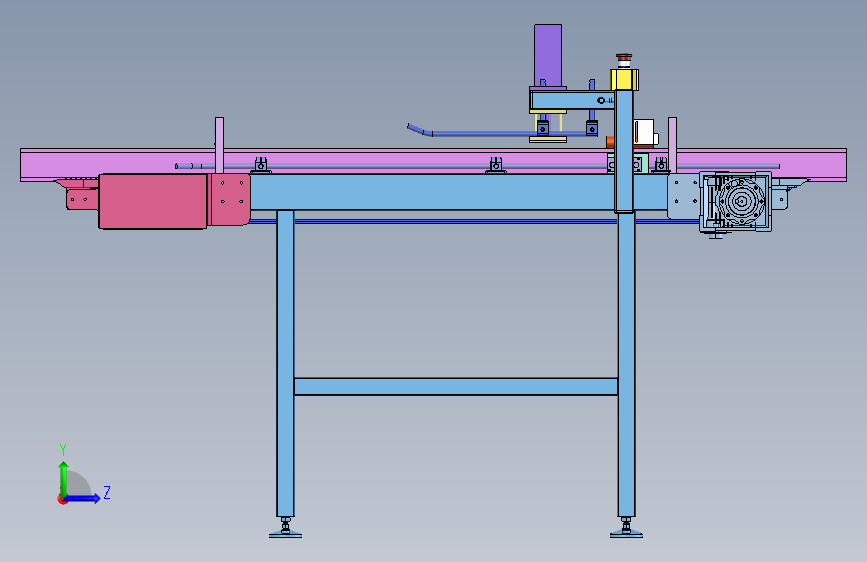Click the red emergency stop button
Image resolution: width=867 pixels, height=562 pixels.
624,59
